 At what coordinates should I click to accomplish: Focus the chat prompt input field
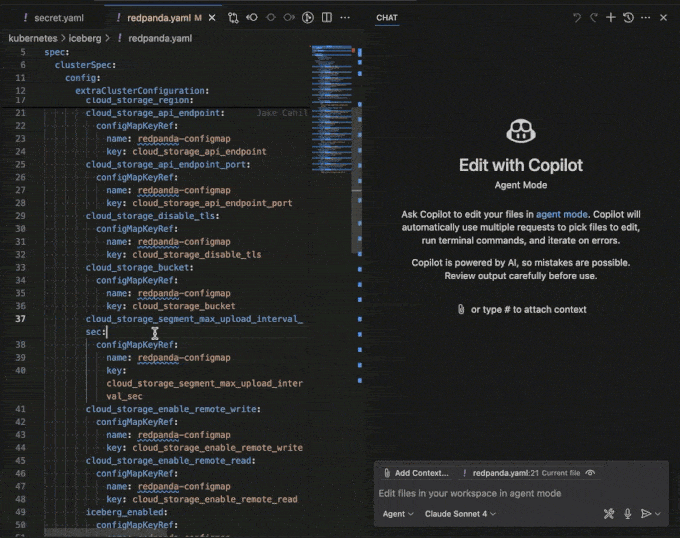pyautogui.click(x=521, y=493)
